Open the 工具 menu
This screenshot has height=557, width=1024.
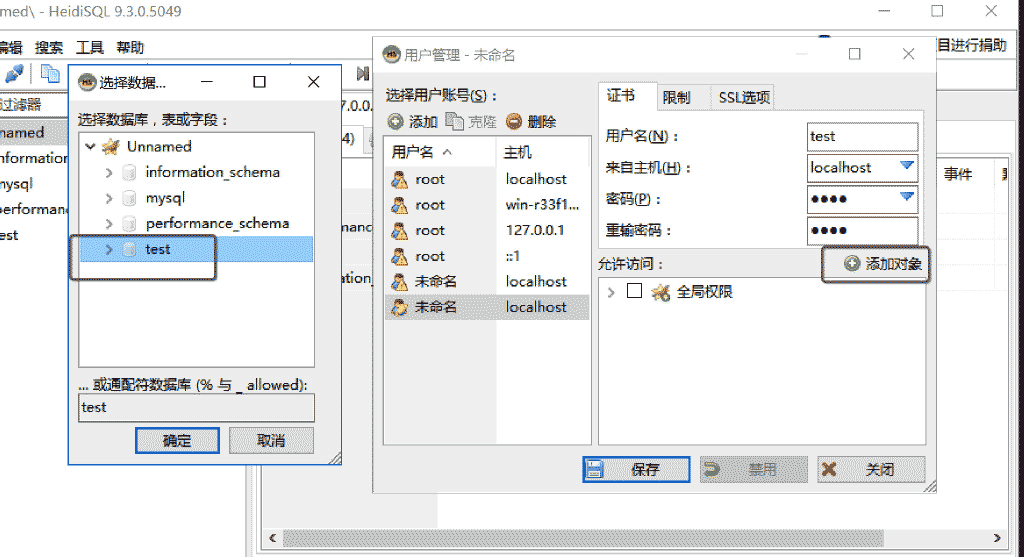[x=89, y=48]
